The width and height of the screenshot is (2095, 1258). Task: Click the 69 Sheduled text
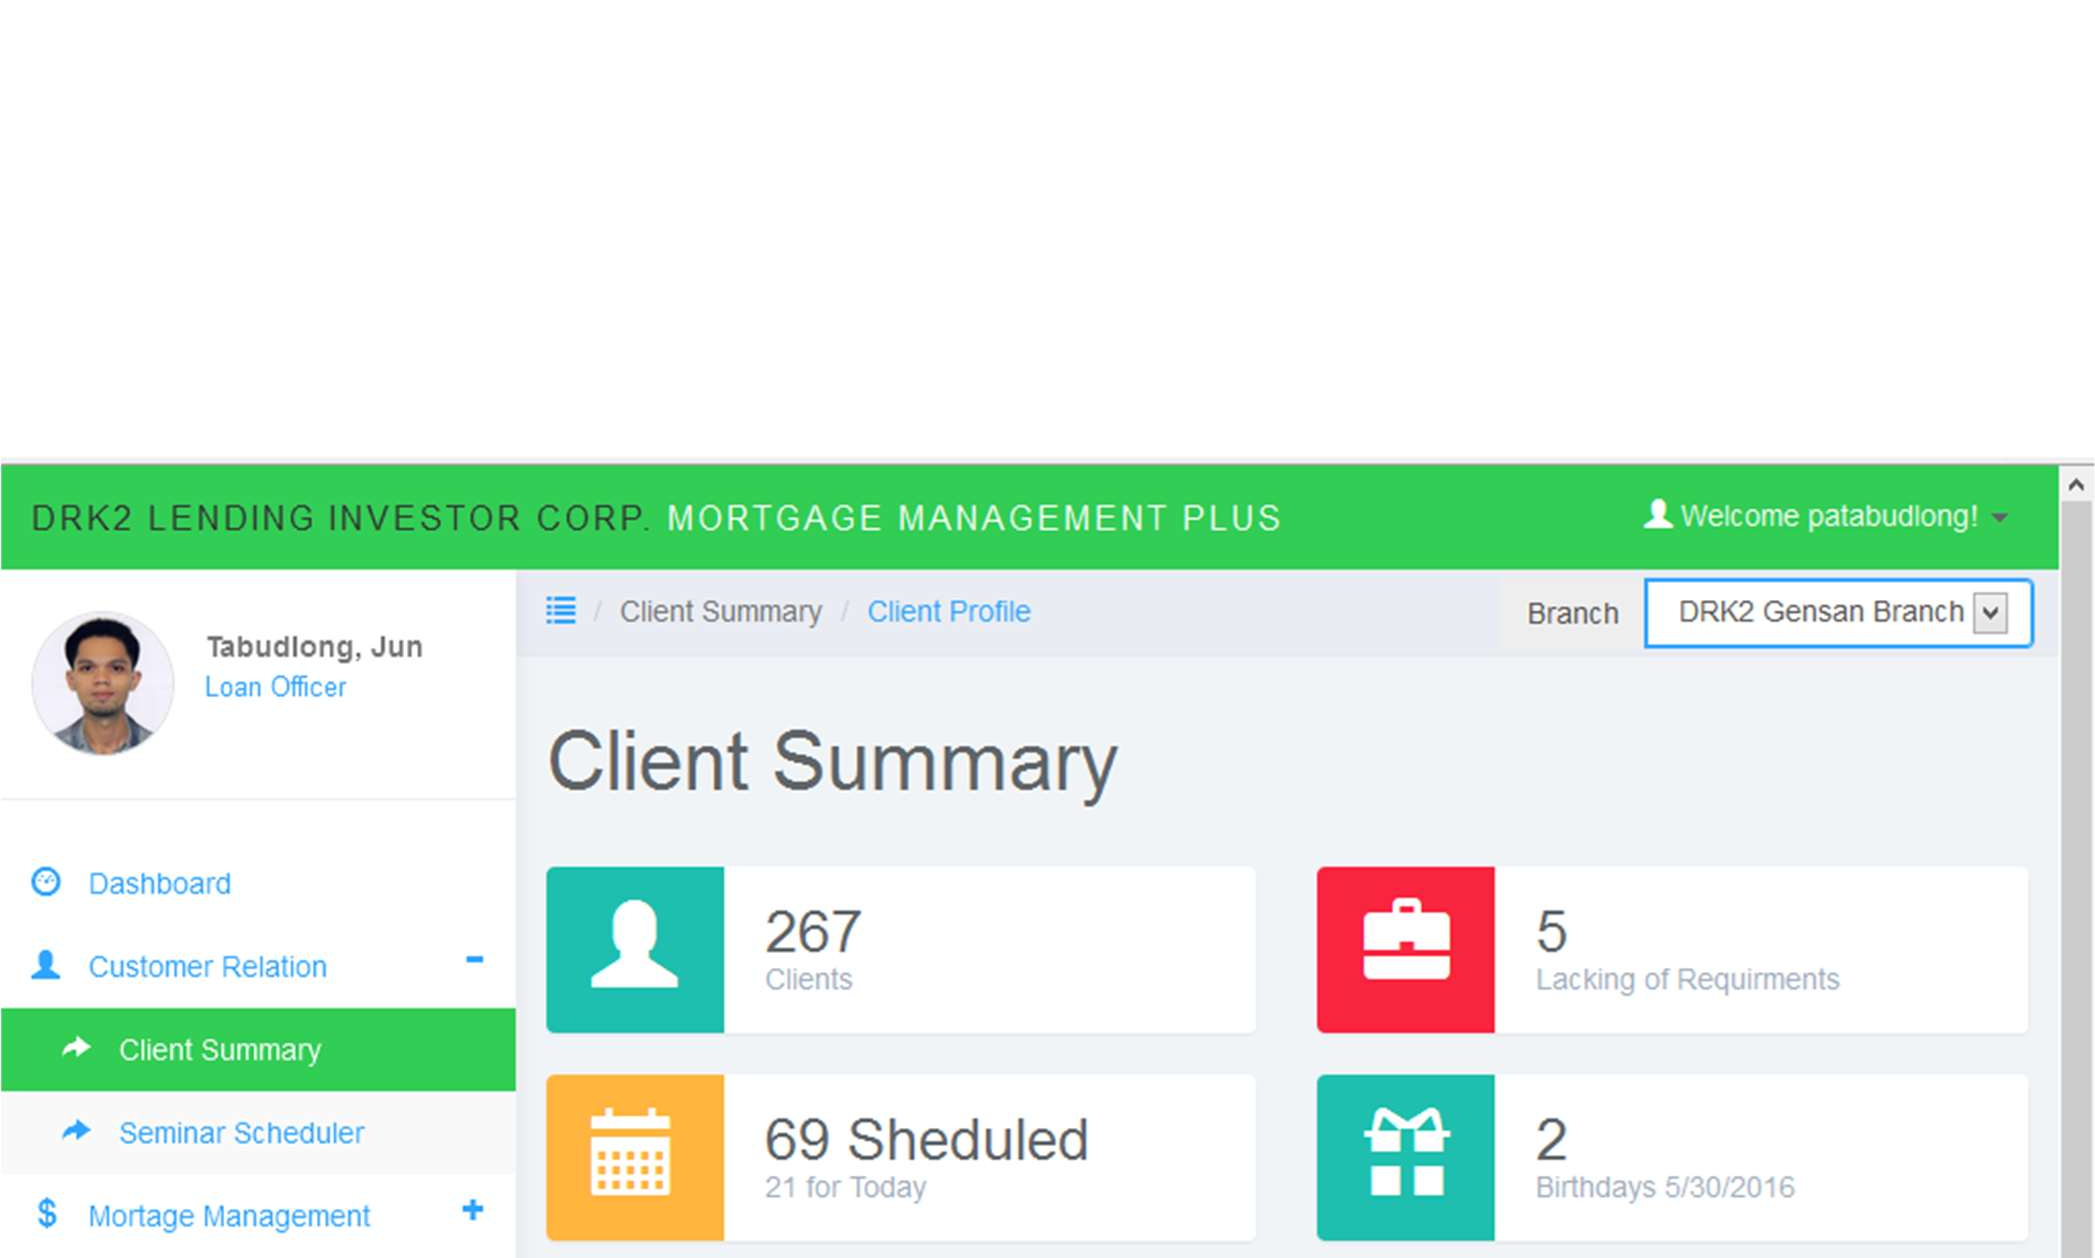coord(926,1139)
